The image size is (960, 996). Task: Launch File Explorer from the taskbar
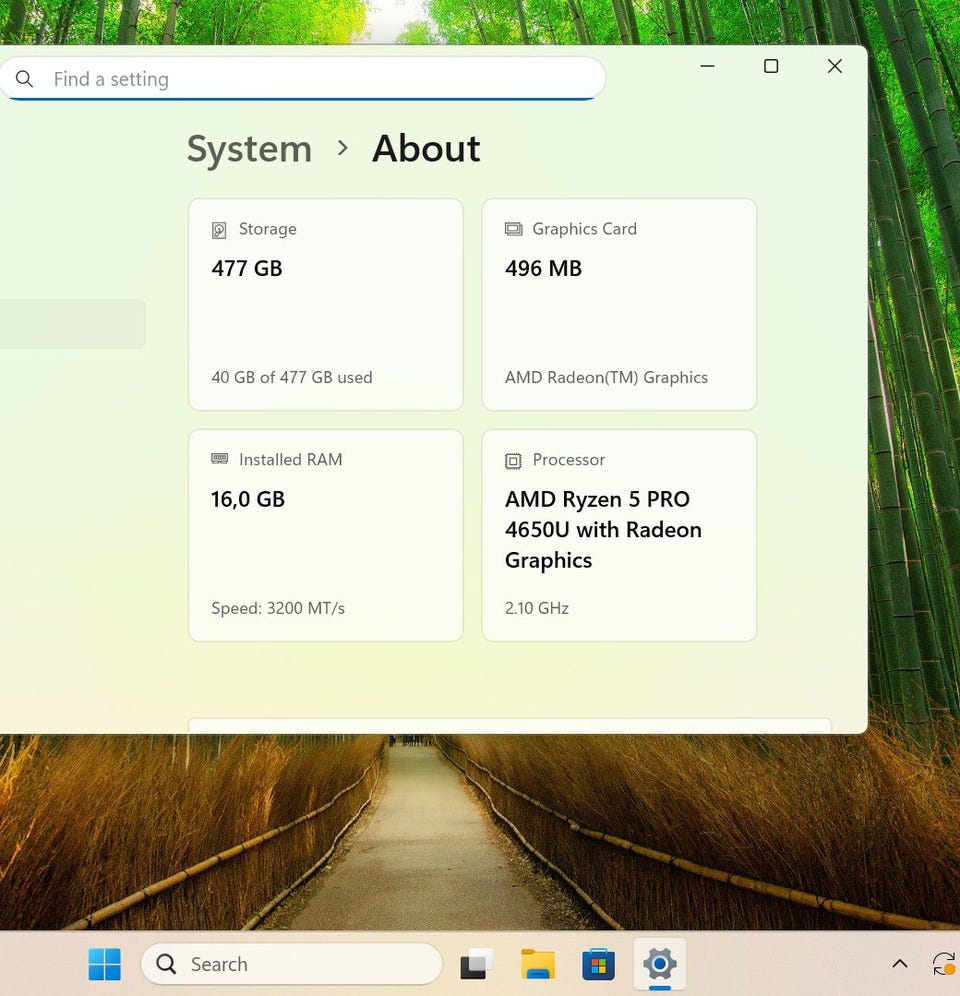(538, 964)
